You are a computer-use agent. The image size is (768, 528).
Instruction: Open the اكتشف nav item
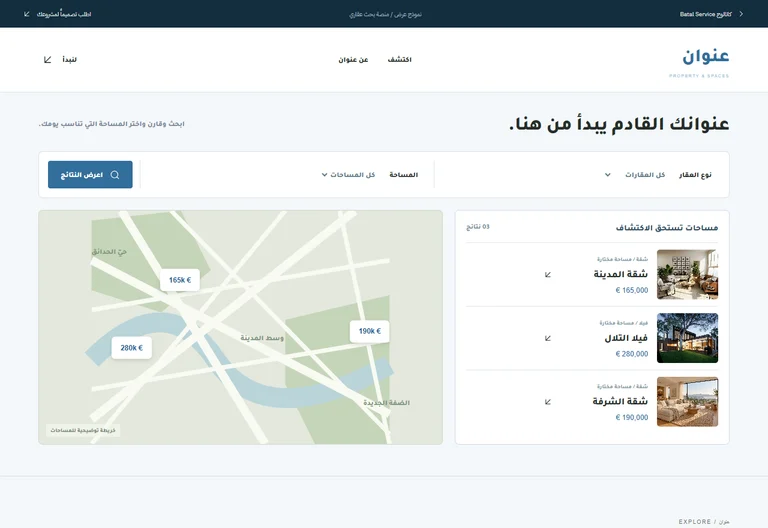(400, 60)
